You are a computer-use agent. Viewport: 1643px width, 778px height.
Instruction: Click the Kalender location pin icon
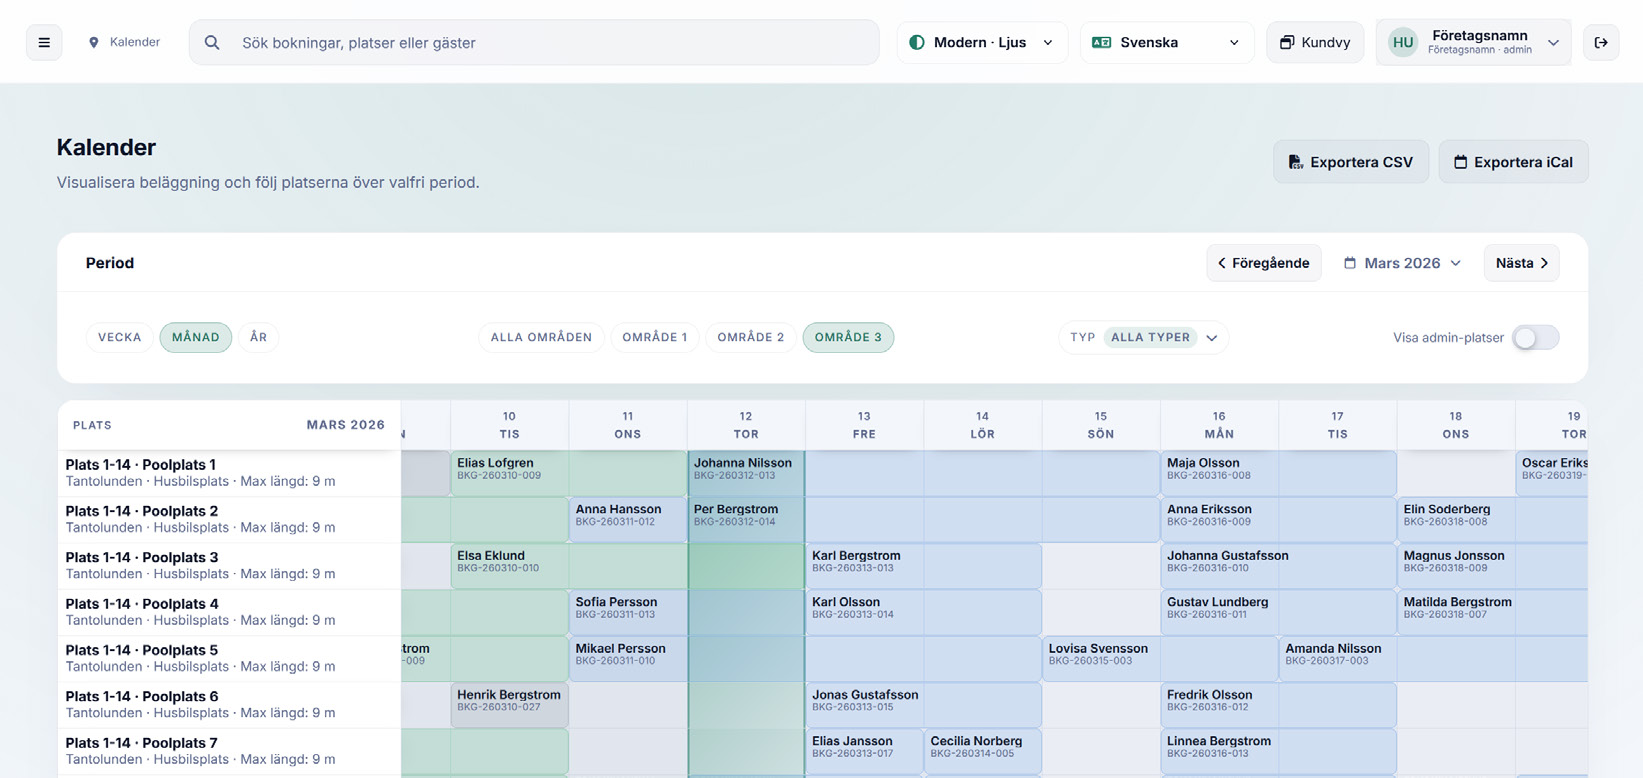94,42
